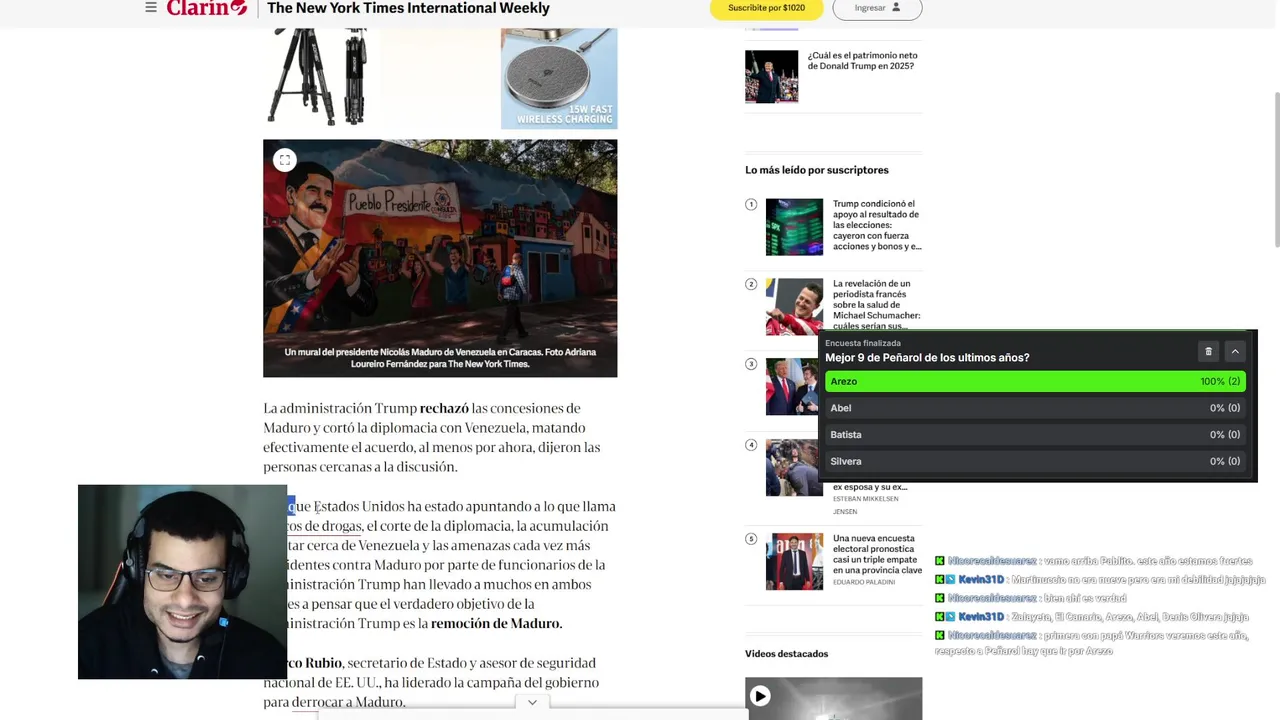
Task: Click the 'Videos destacados' heading
Action: pos(786,654)
